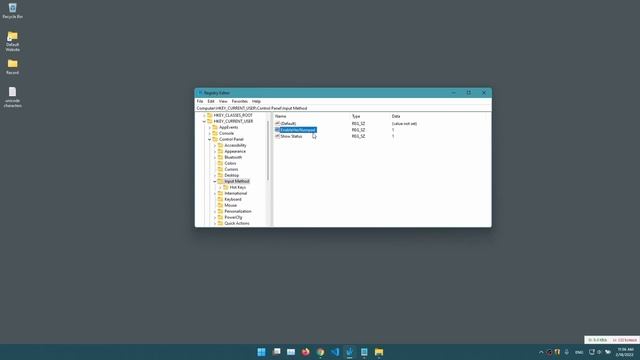Select the HKEY_CLASSES_ROOT folder icon
The image size is (640, 360).
tap(210, 116)
